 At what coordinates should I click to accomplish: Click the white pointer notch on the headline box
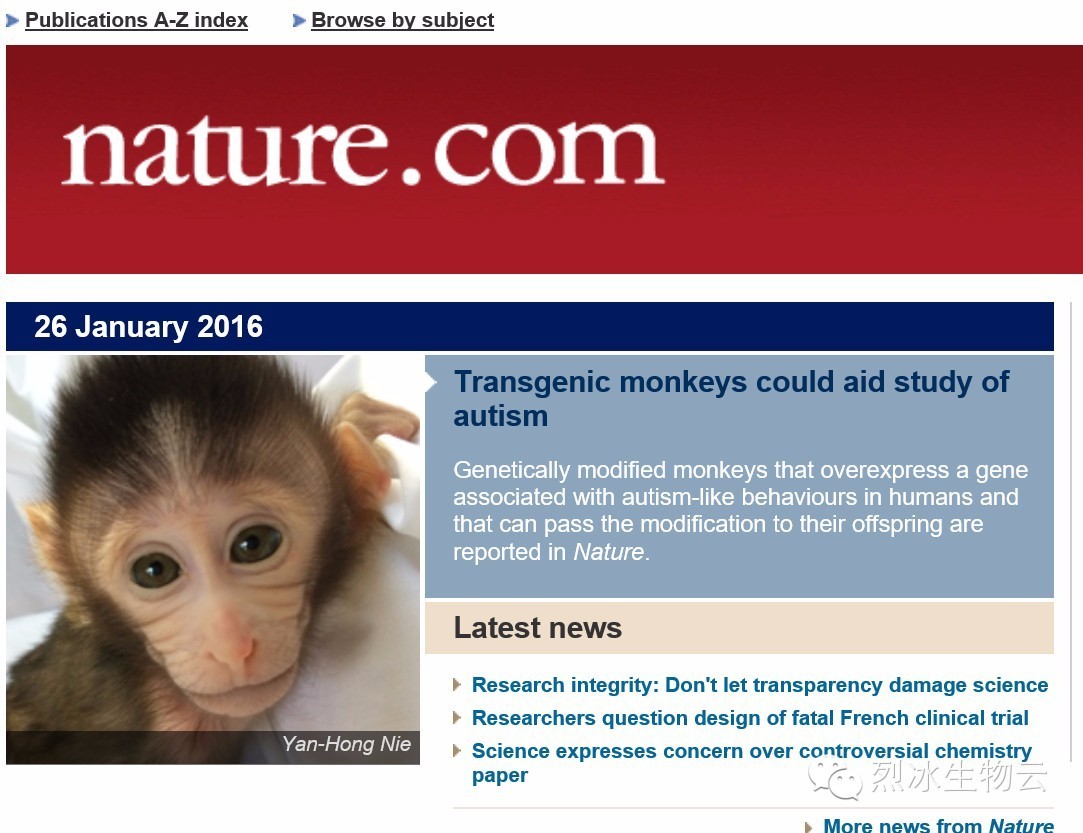(431, 381)
